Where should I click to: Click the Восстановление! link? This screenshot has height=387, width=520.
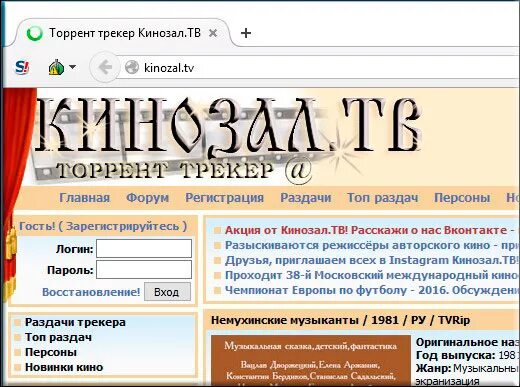tap(91, 292)
